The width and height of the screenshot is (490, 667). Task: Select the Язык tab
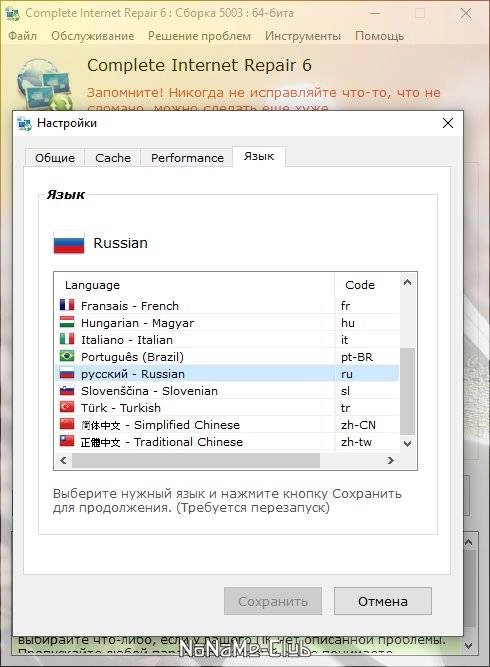tap(259, 156)
